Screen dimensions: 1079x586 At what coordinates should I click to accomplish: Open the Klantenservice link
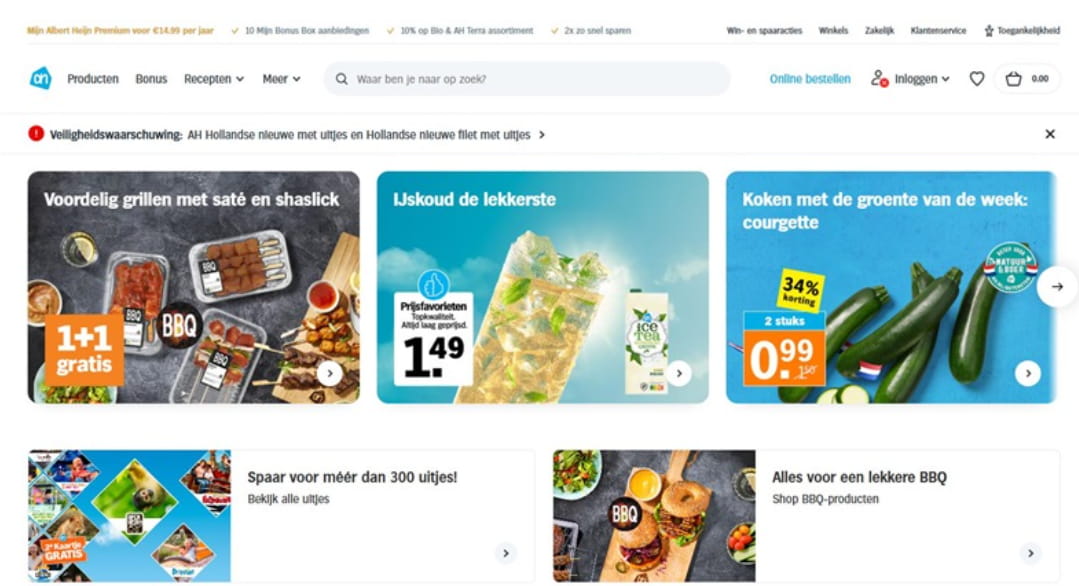tap(938, 30)
